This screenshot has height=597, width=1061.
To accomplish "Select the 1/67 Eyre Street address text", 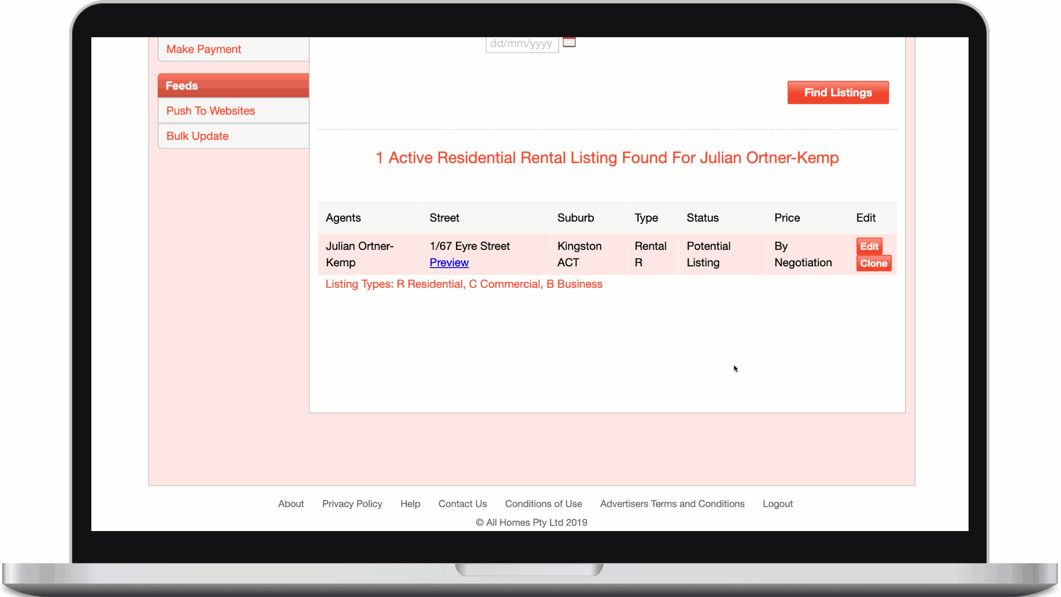I will tap(470, 246).
